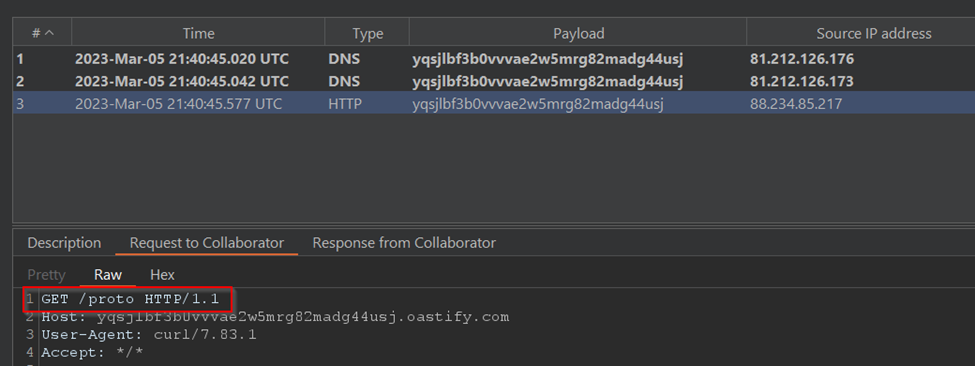Open the Description tab

(x=64, y=243)
